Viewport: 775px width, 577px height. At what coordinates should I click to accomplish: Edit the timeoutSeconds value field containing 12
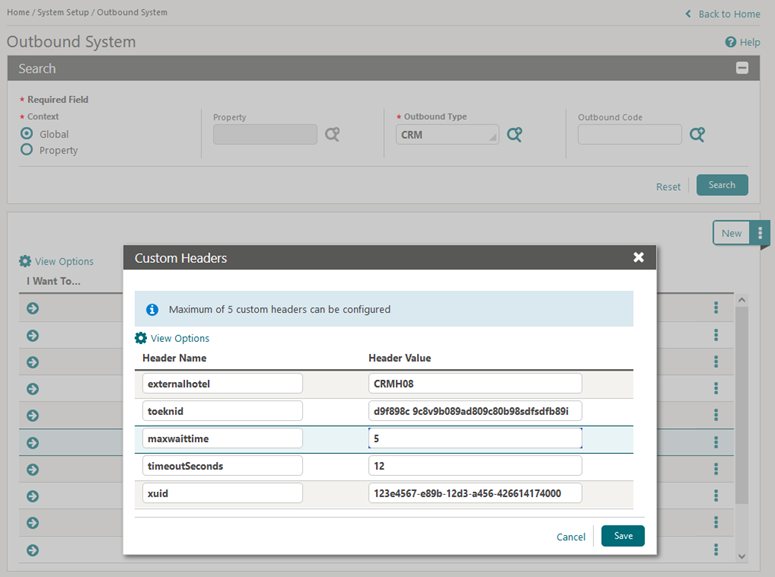[475, 466]
